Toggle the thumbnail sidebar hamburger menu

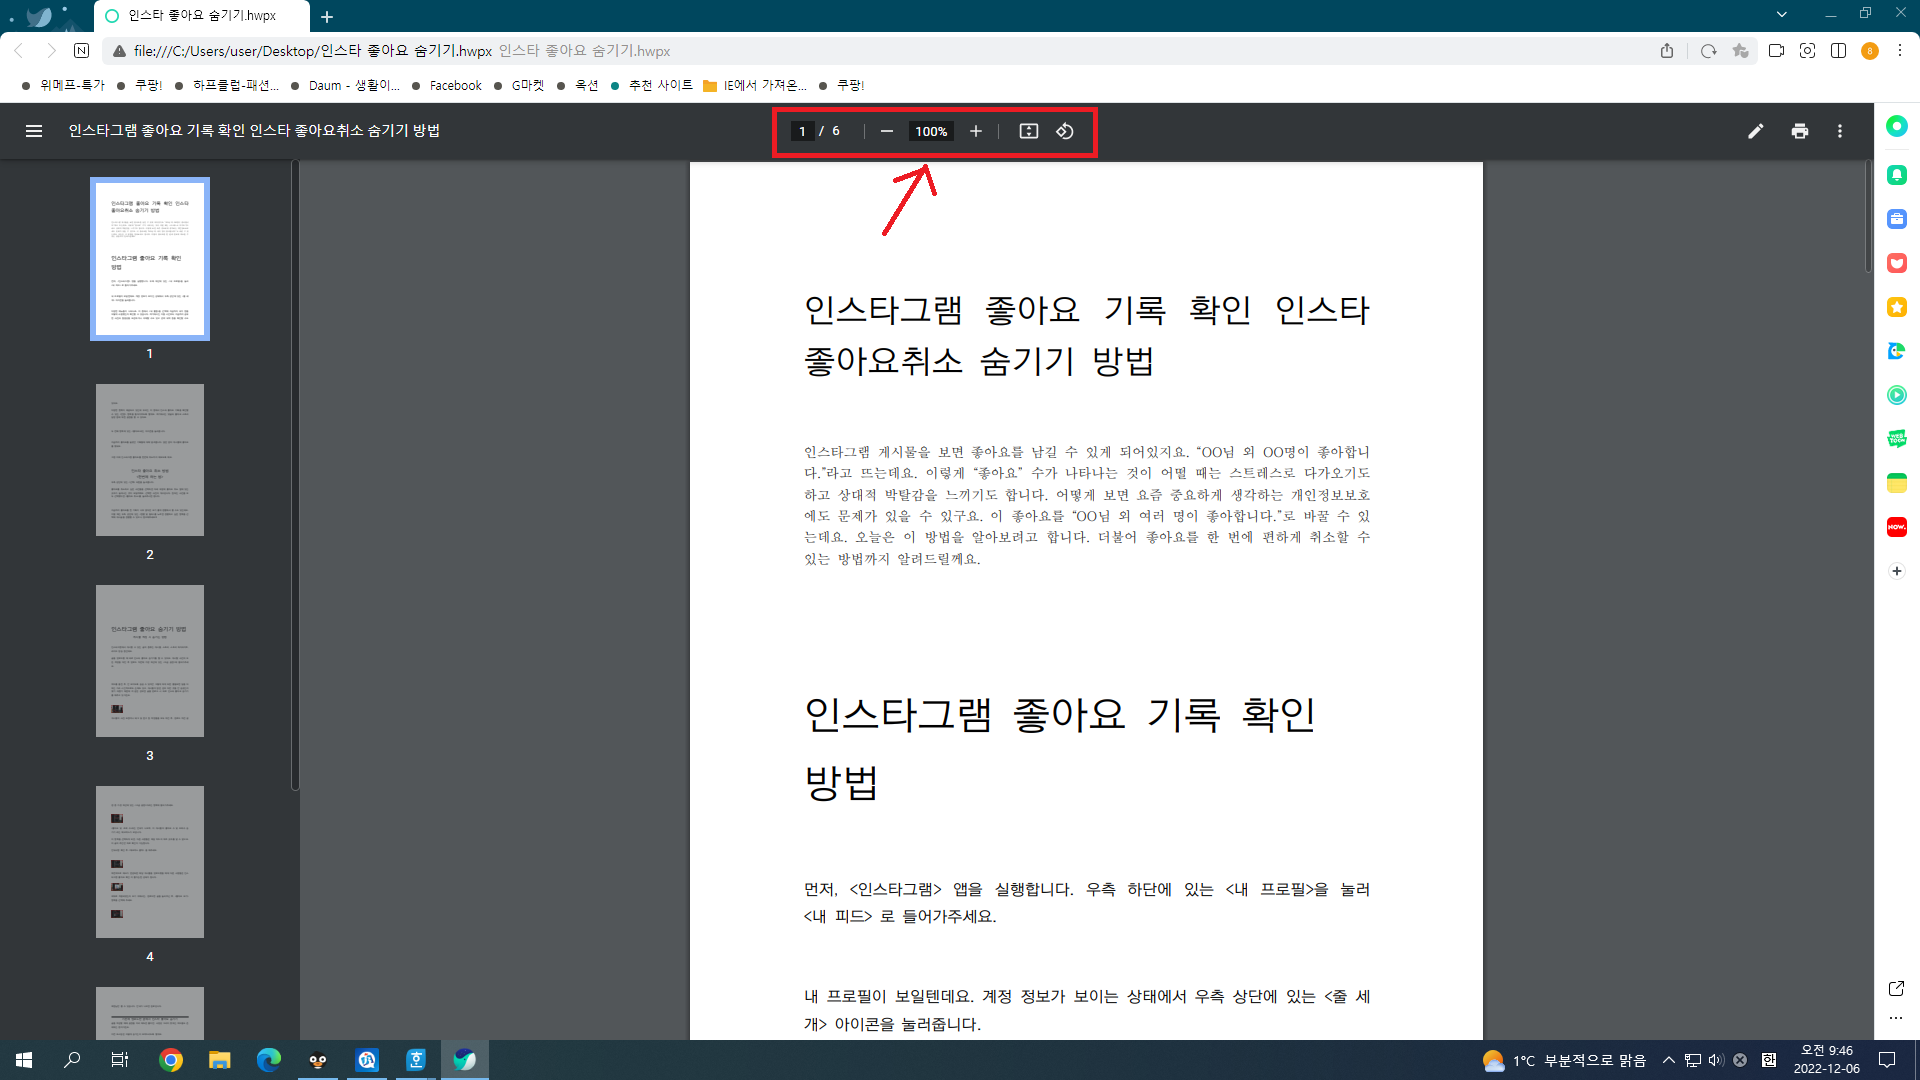click(34, 131)
